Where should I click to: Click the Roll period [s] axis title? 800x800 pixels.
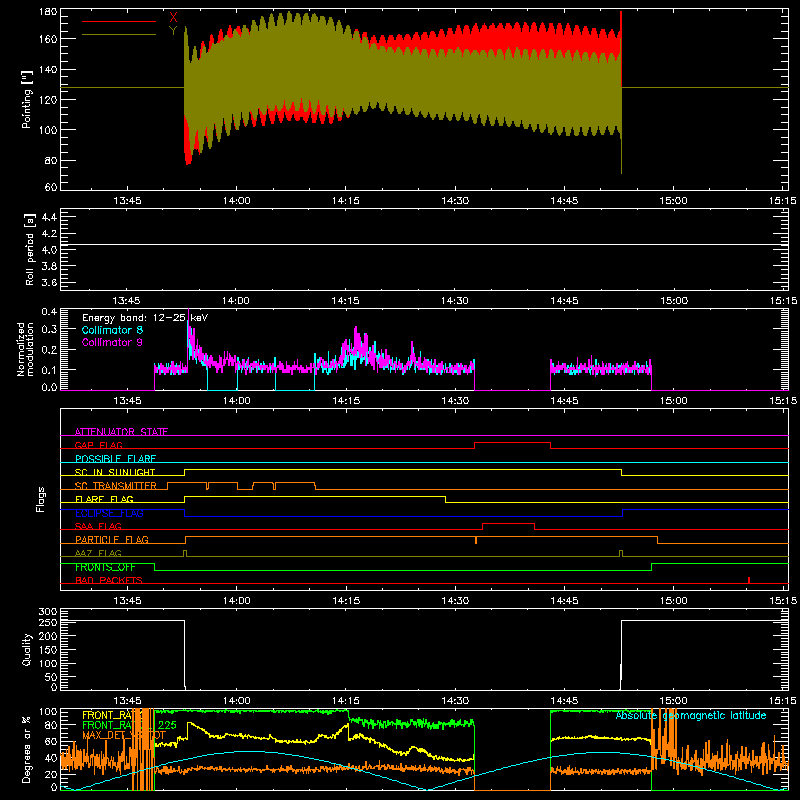(29, 249)
